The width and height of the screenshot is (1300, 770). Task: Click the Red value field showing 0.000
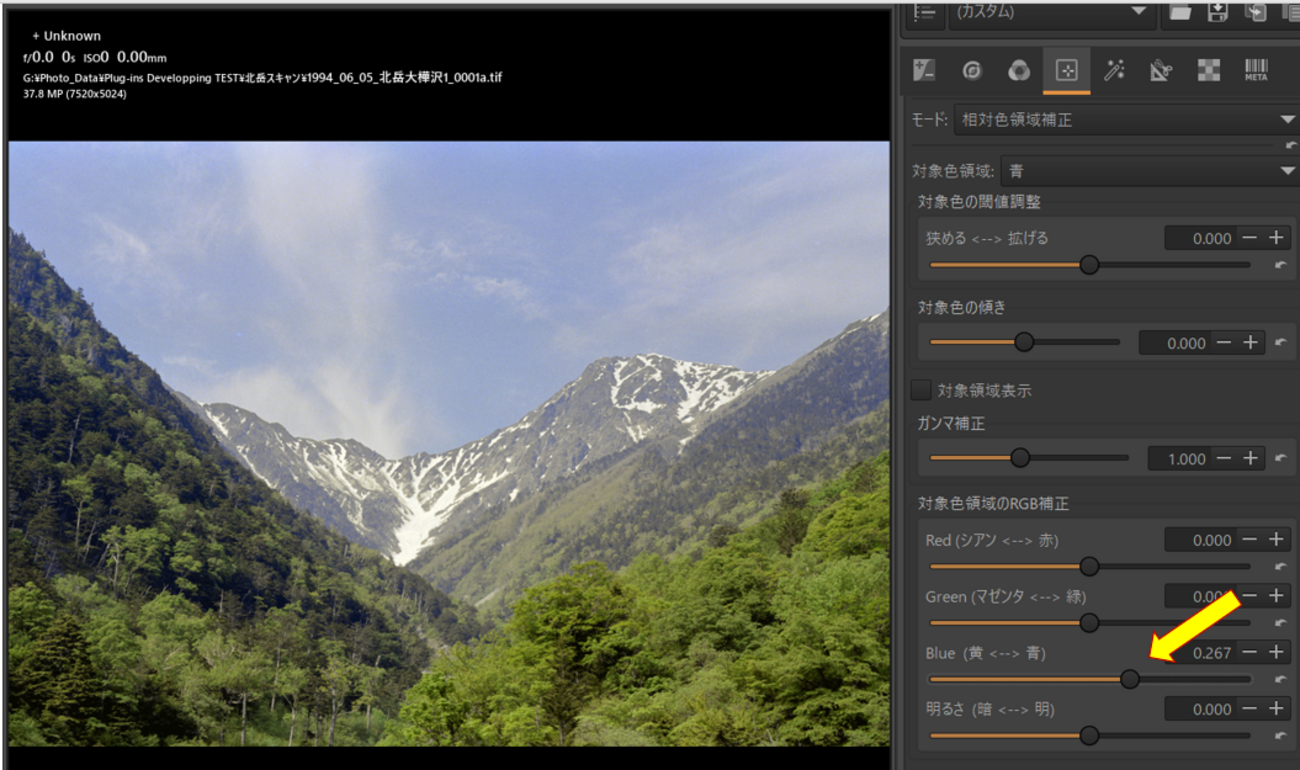click(x=1201, y=540)
